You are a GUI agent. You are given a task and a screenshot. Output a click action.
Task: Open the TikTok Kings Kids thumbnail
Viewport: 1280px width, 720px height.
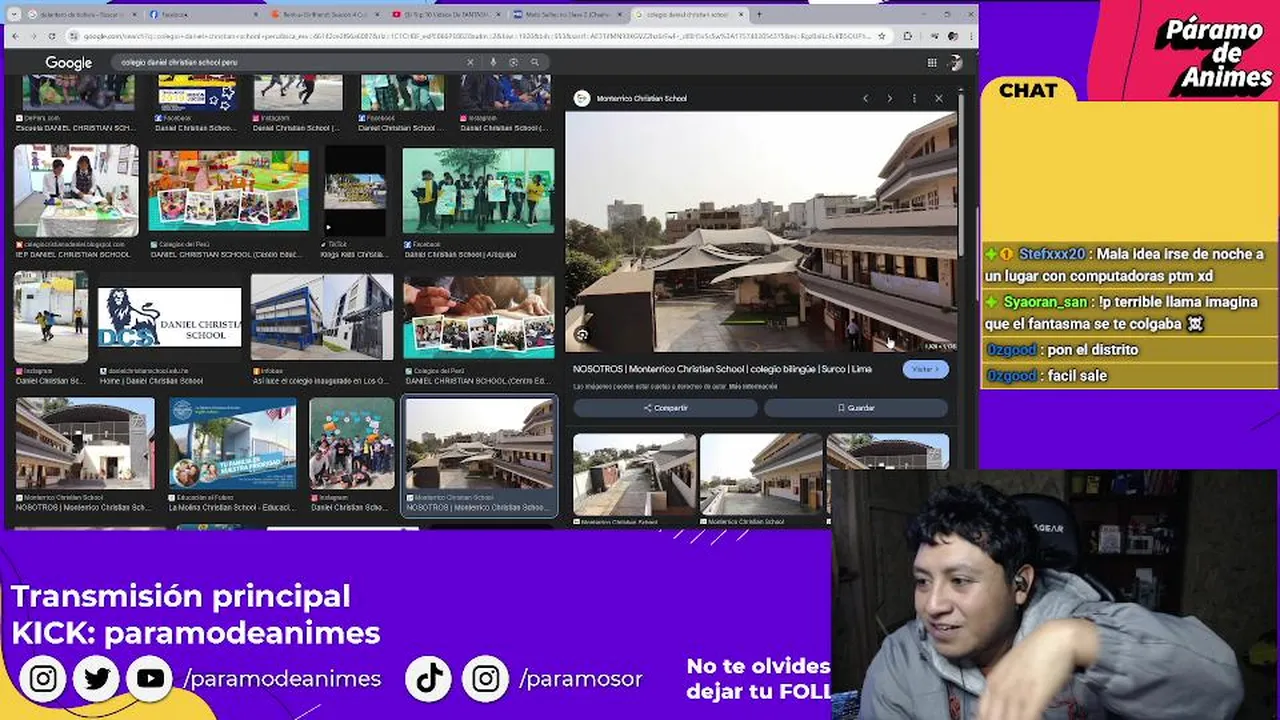pos(355,191)
